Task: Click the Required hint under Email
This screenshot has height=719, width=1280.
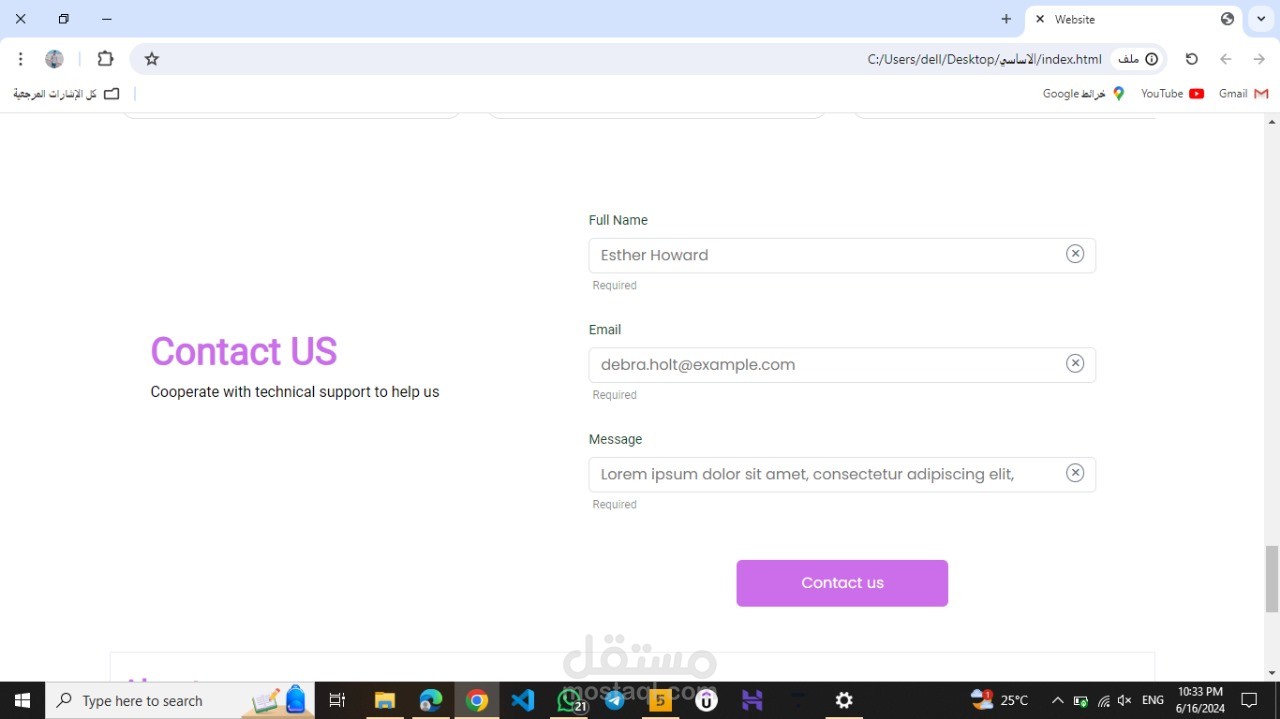Action: 614,395
